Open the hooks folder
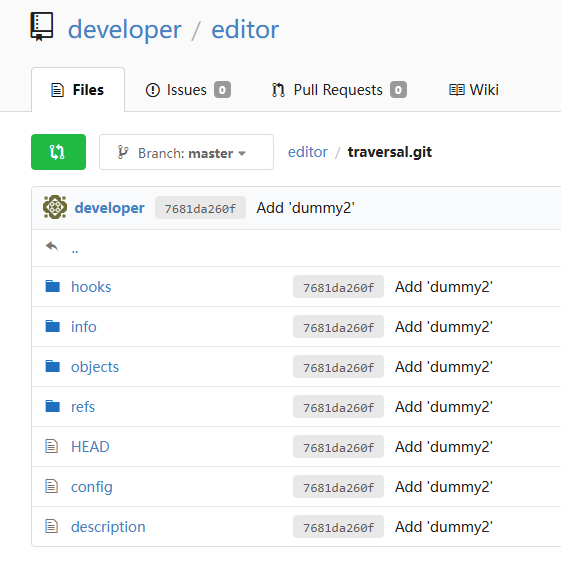Screen dimensions: 561x565 point(91,287)
